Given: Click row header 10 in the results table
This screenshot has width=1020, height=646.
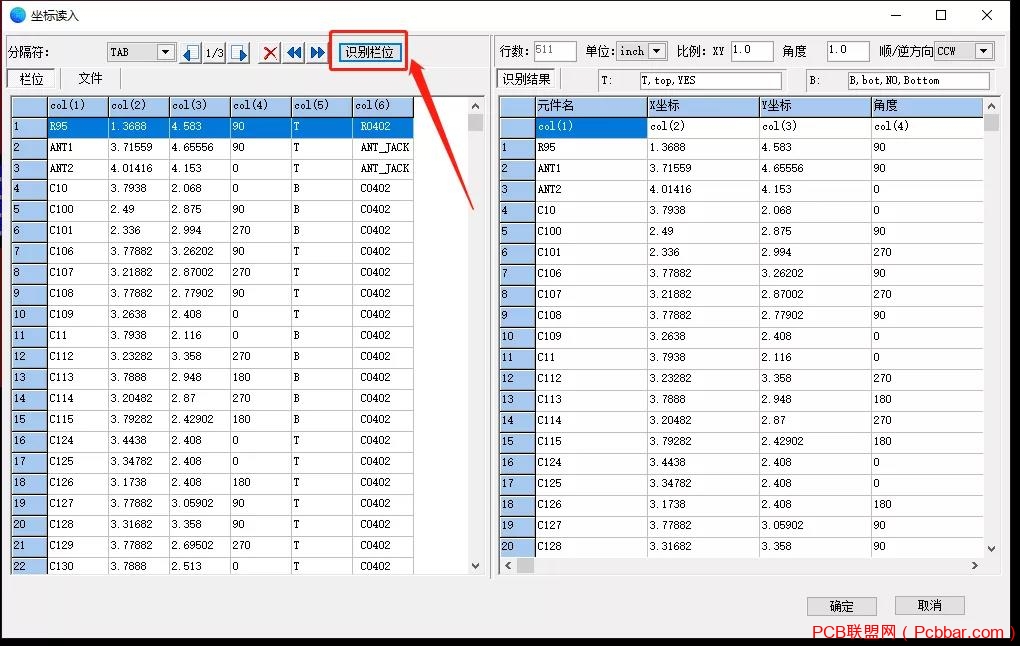Looking at the screenshot, I should 517,336.
